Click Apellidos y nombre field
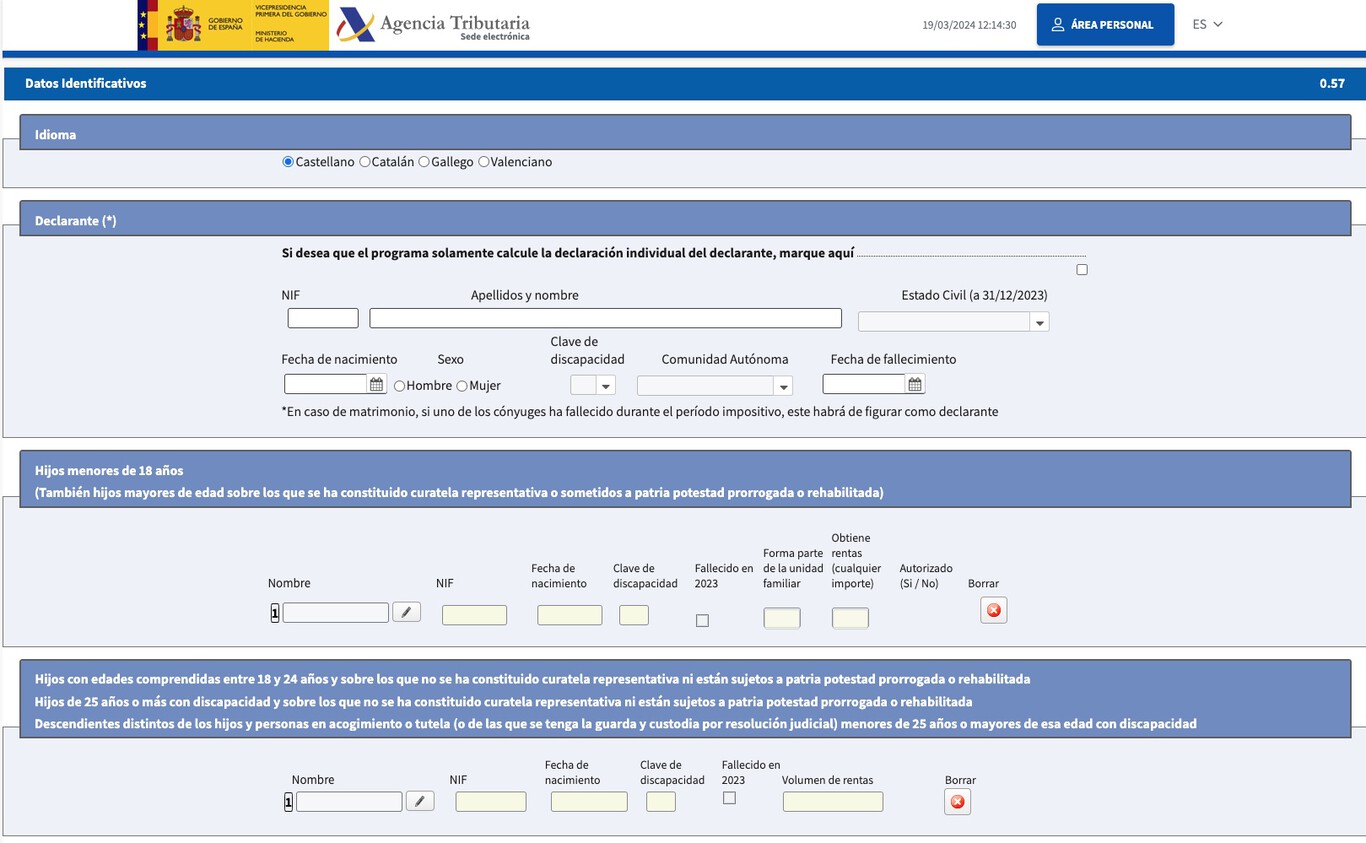1366x843 pixels. pyautogui.click(x=605, y=318)
